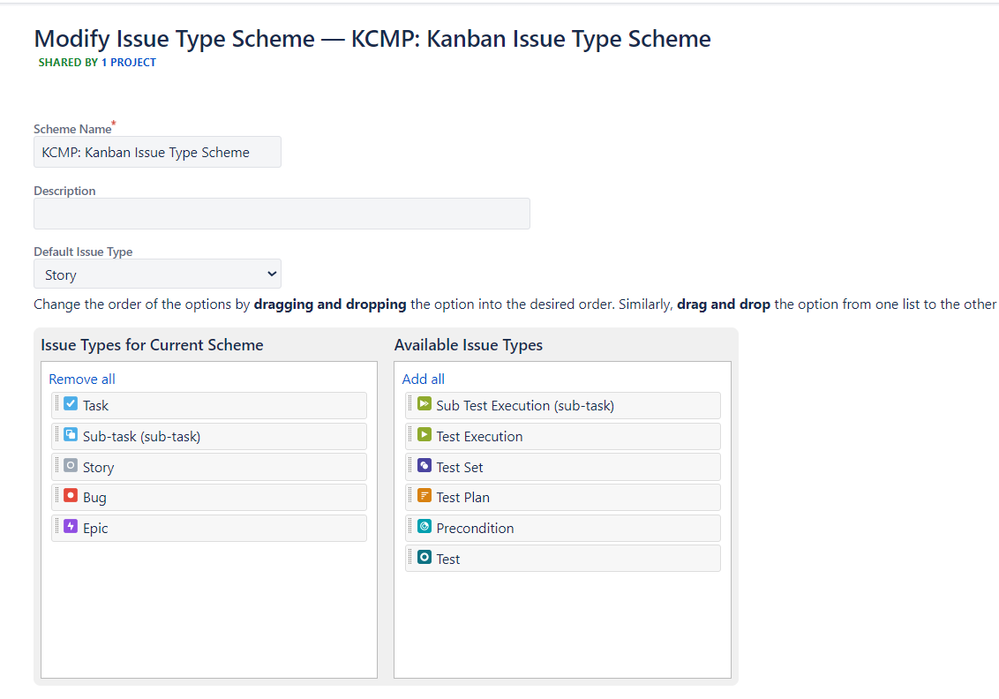Select the Available Issue Types heading
The height and width of the screenshot is (699, 999).
470,344
